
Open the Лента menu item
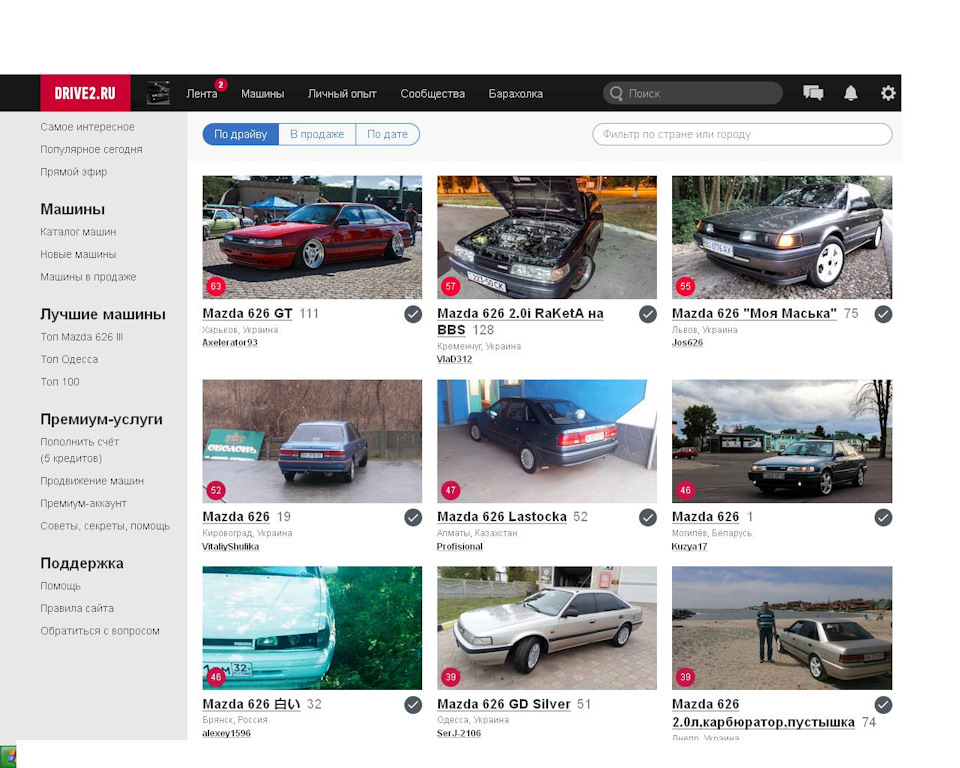[202, 94]
